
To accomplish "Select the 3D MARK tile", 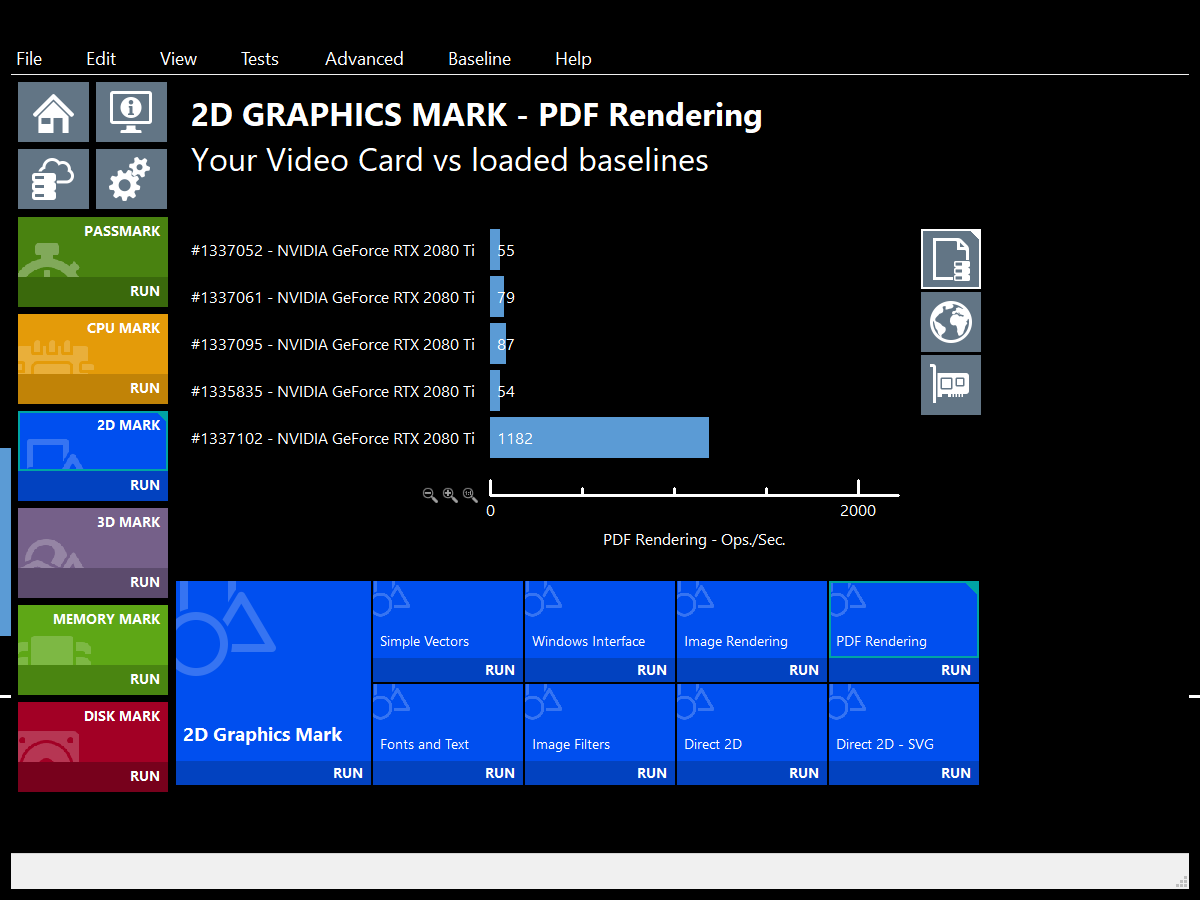I will (x=93, y=538).
